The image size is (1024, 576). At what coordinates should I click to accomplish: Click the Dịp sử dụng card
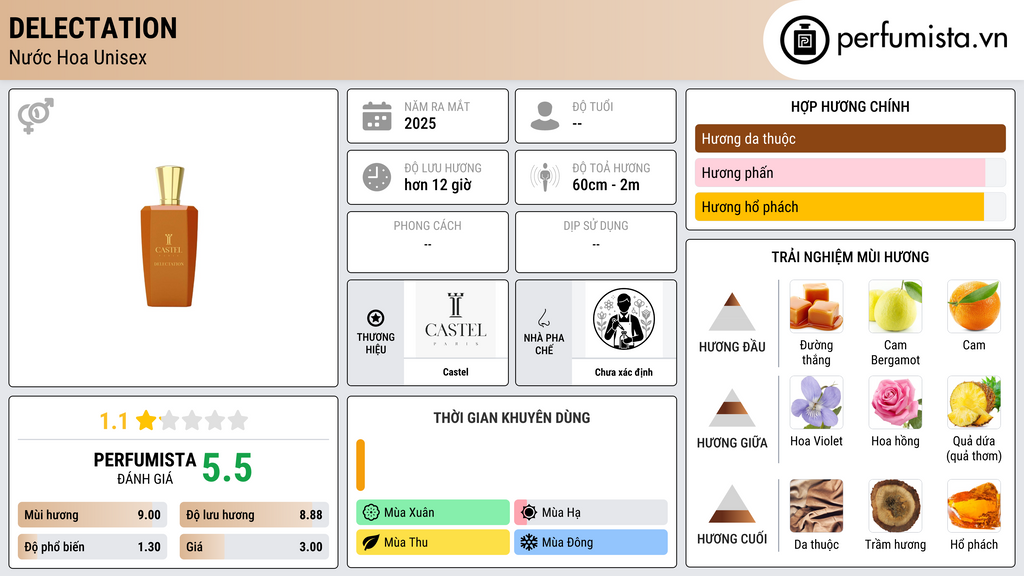(x=596, y=242)
